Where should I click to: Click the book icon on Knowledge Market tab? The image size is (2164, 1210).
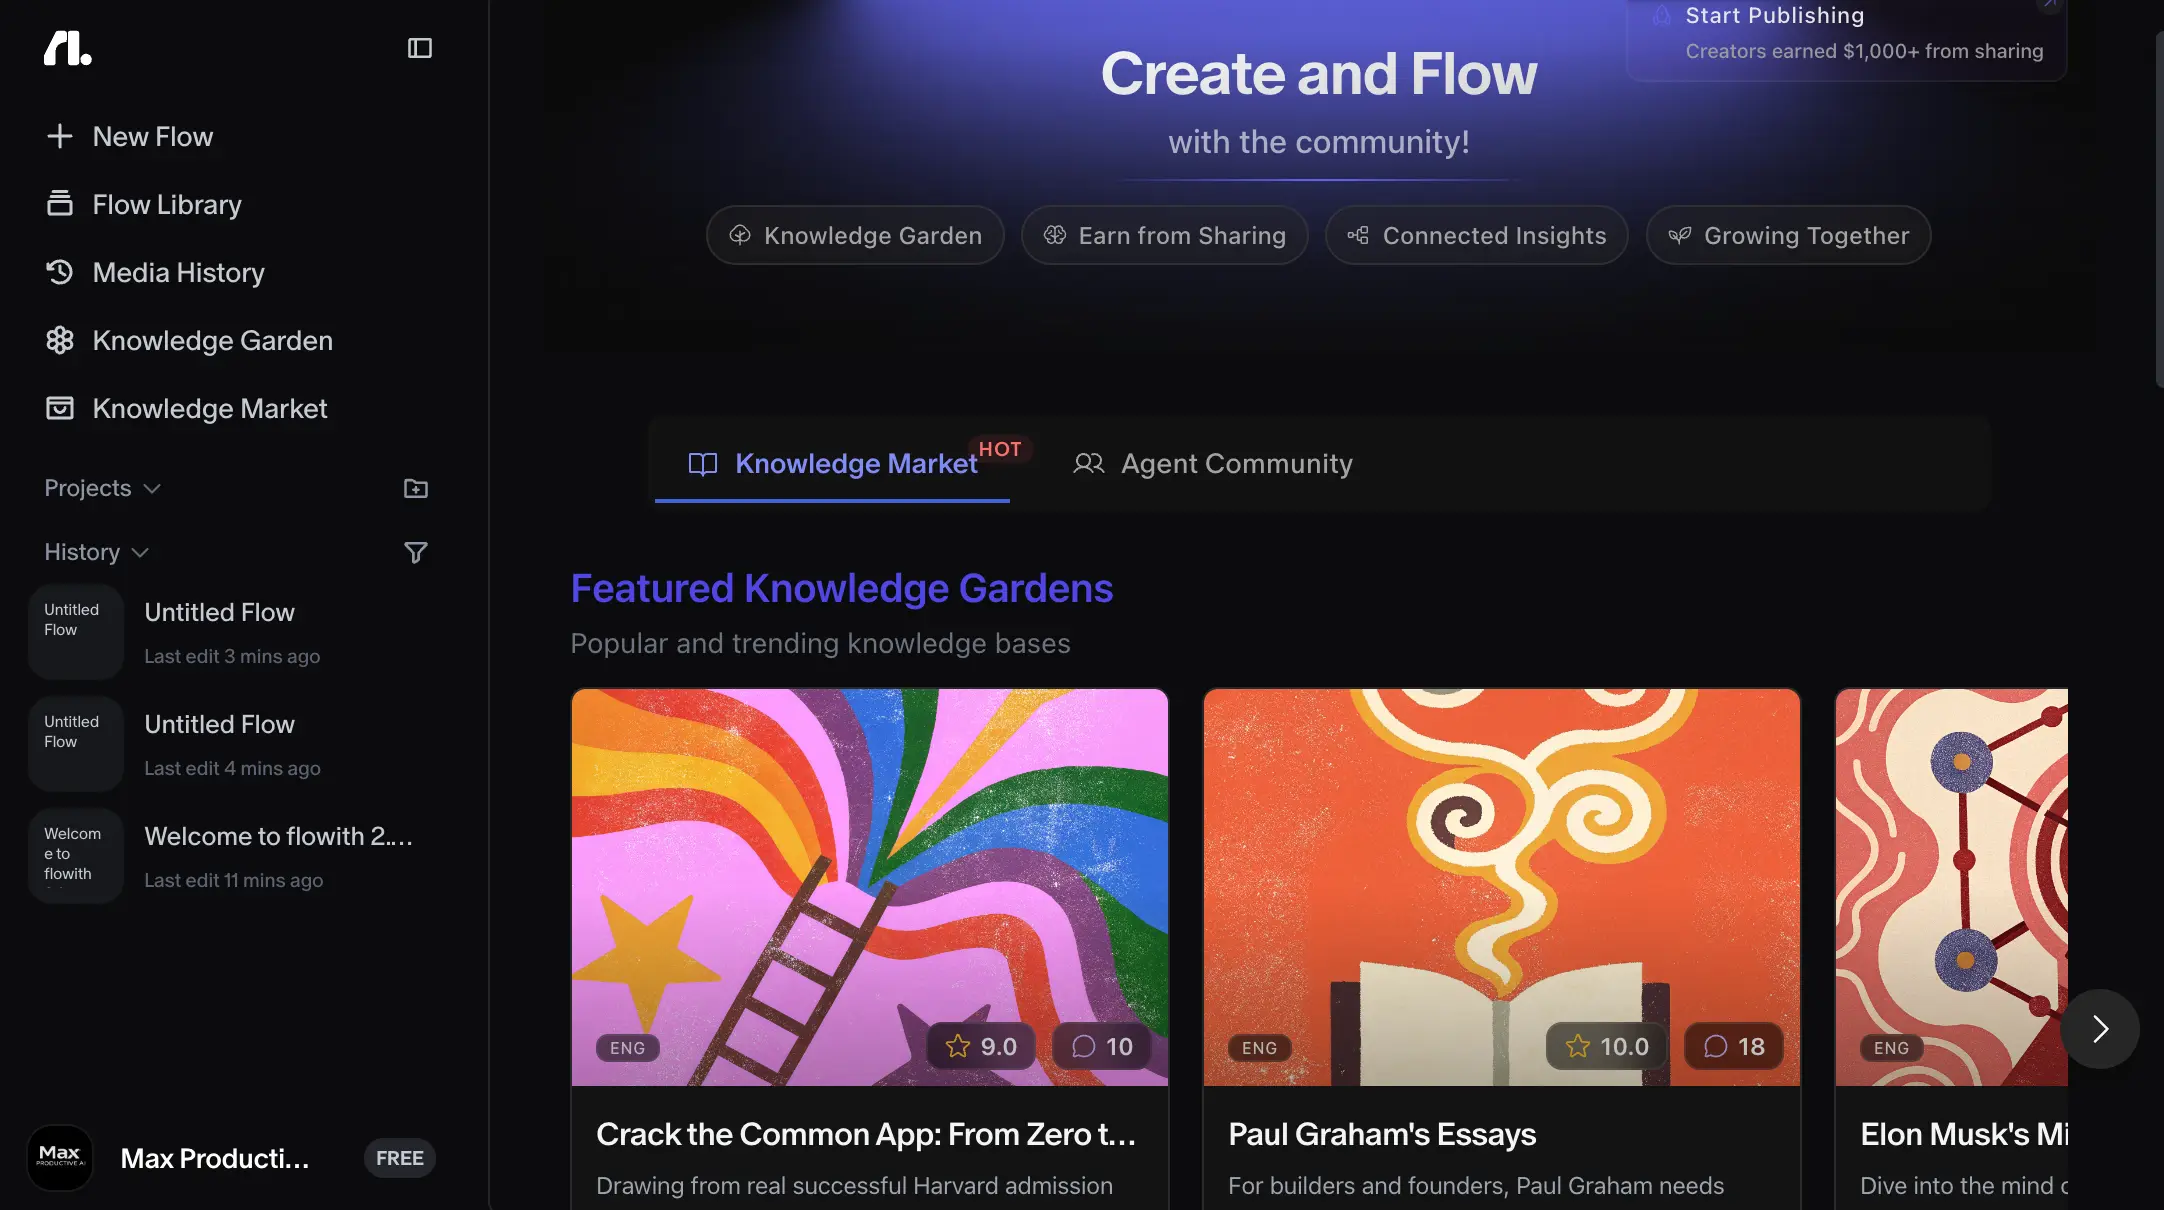[703, 464]
